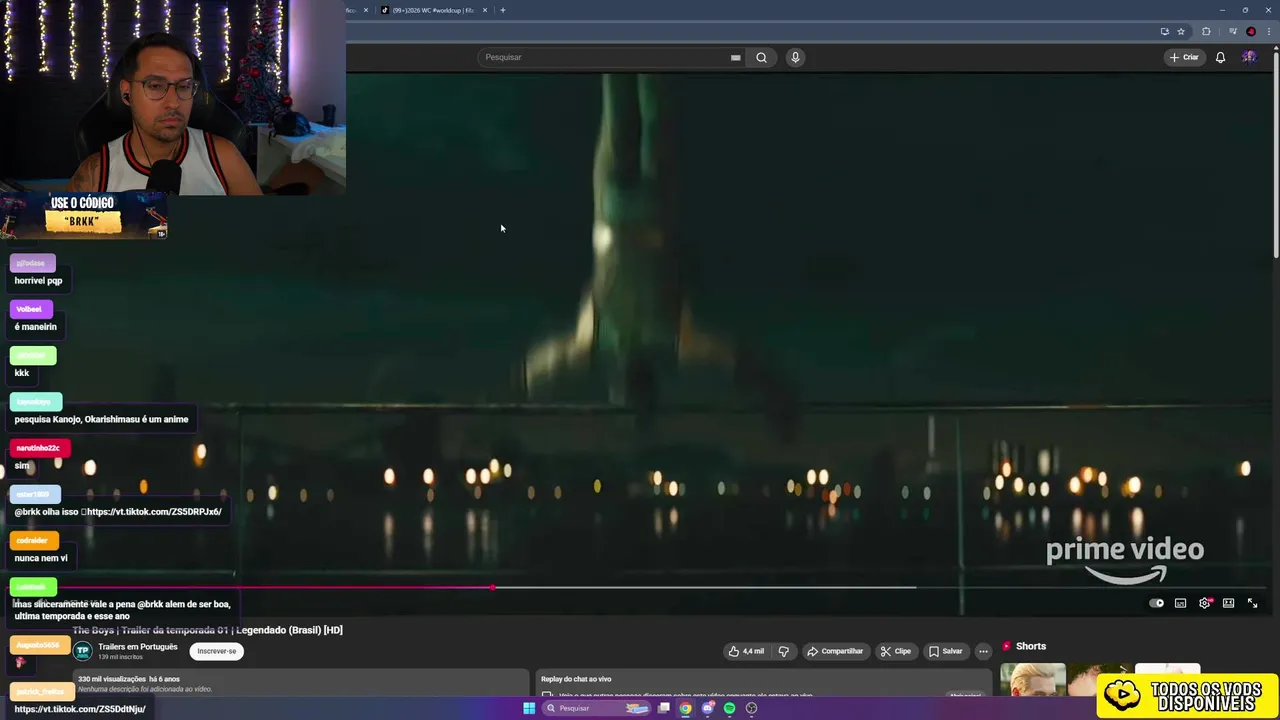Subscribe with the Inscrever-se button
1280x720 pixels.
[217, 651]
